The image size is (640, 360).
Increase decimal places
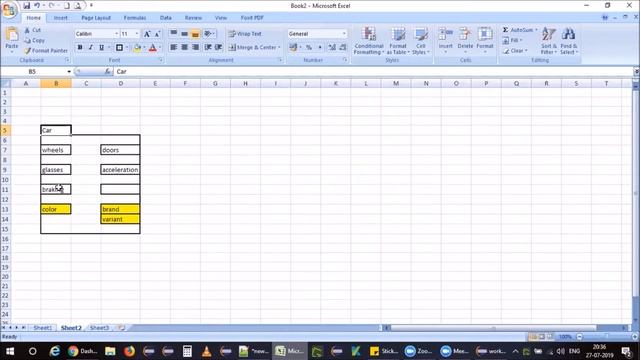tap(332, 47)
